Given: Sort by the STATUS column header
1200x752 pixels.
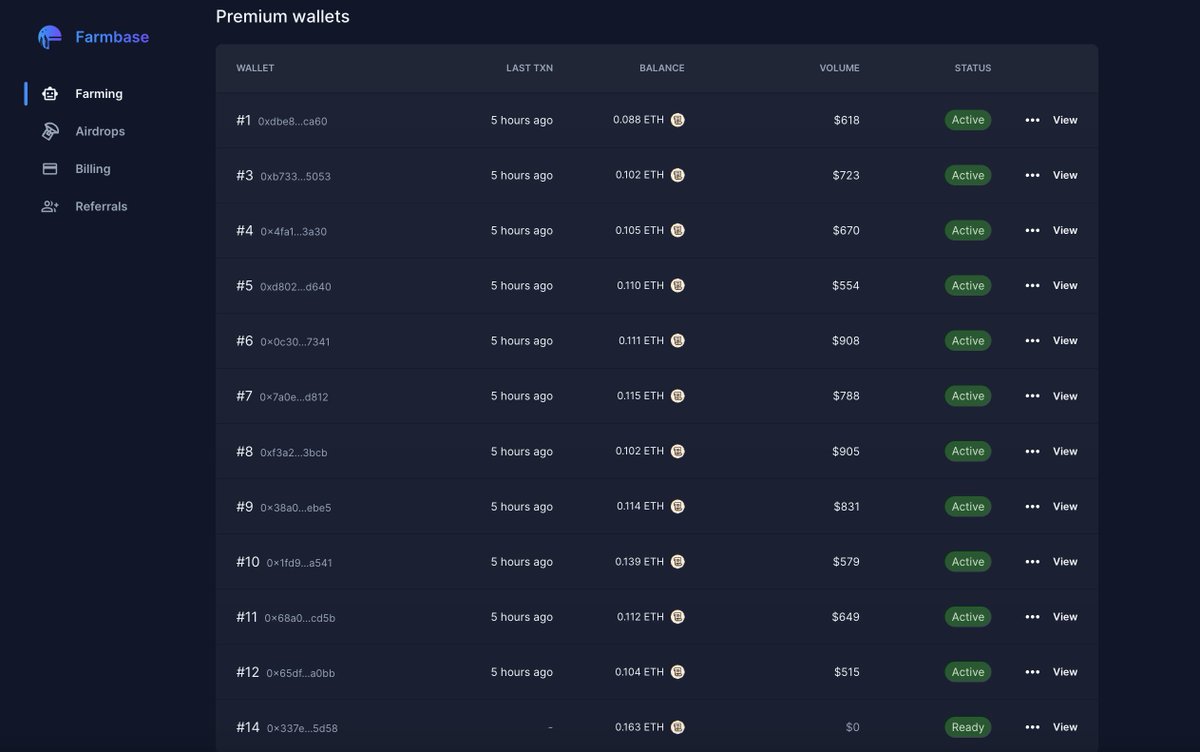Looking at the screenshot, I should (x=973, y=68).
